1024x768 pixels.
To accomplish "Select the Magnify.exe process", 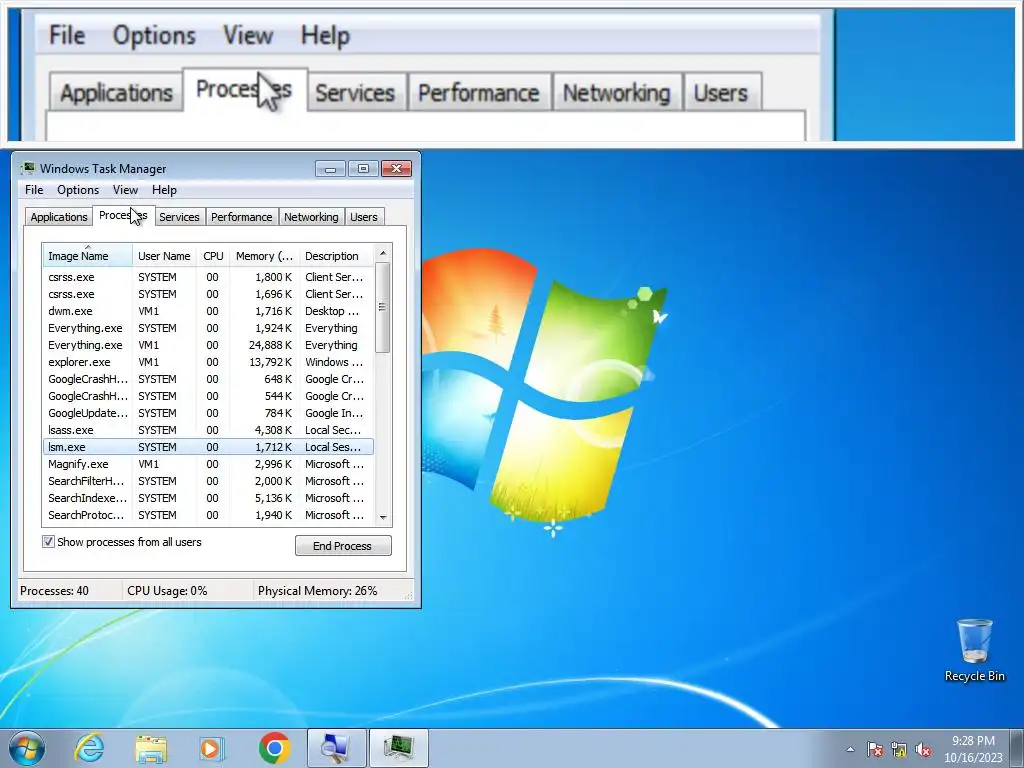I will (208, 464).
